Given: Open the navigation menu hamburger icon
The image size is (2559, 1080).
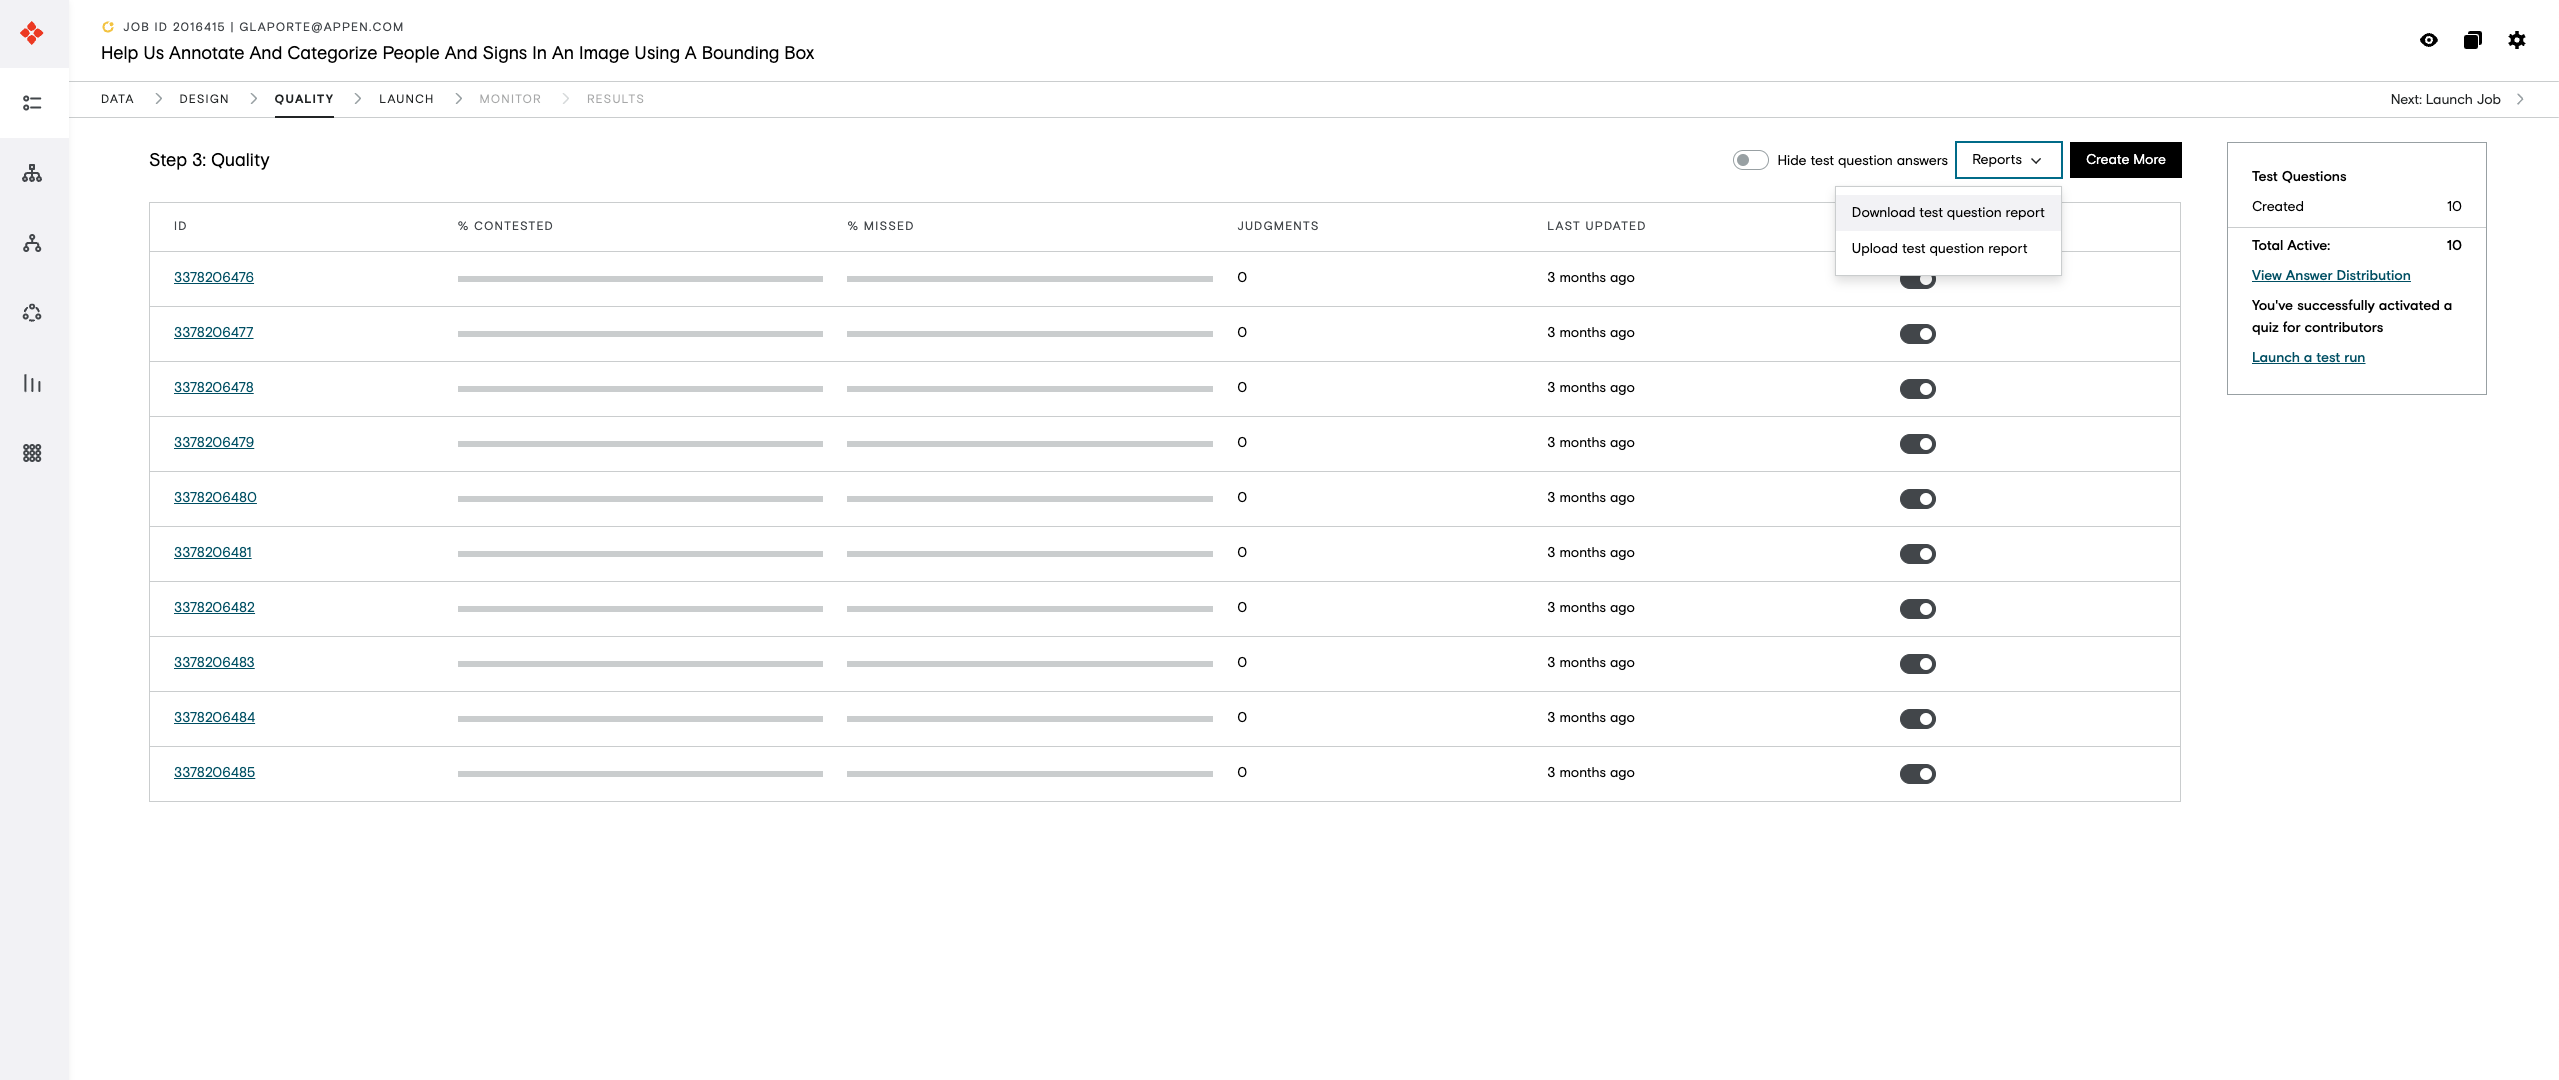Looking at the screenshot, I should [31, 103].
